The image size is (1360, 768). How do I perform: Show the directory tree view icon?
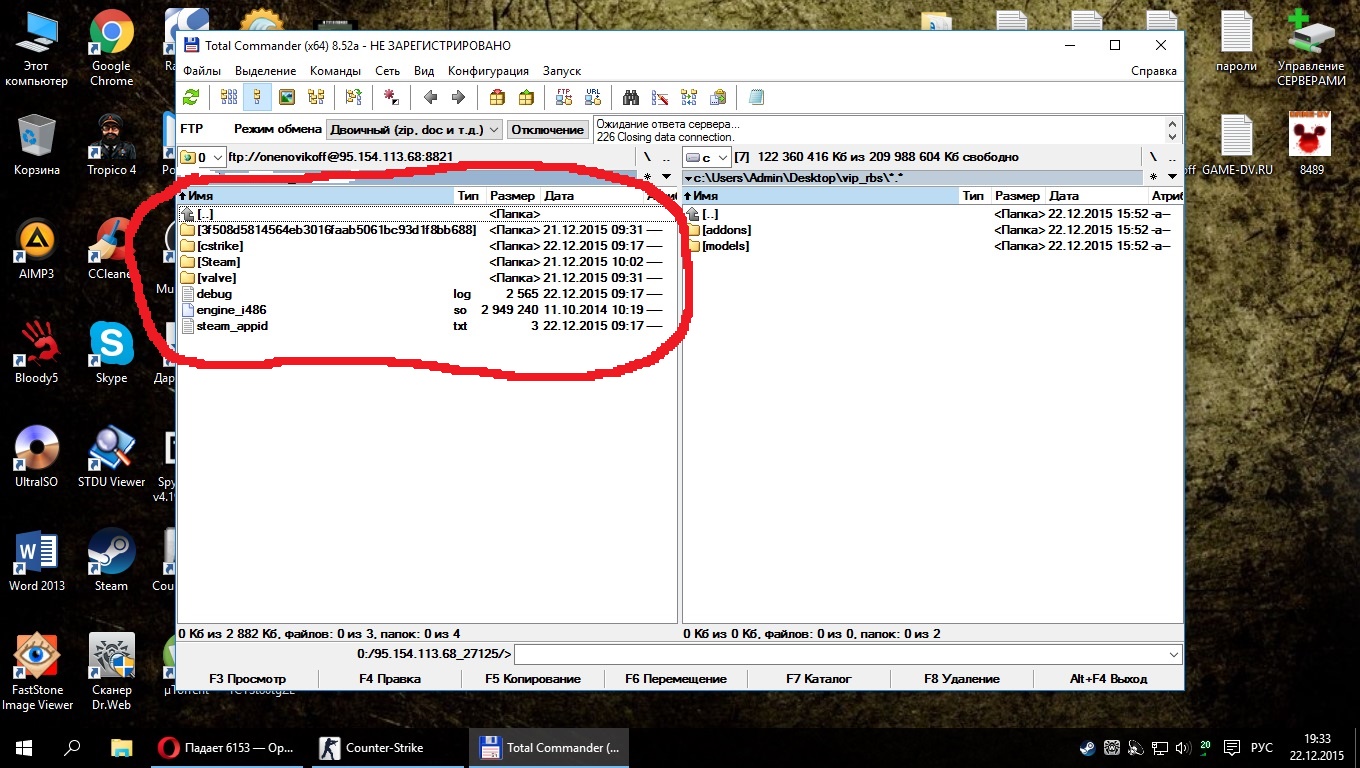coord(316,97)
